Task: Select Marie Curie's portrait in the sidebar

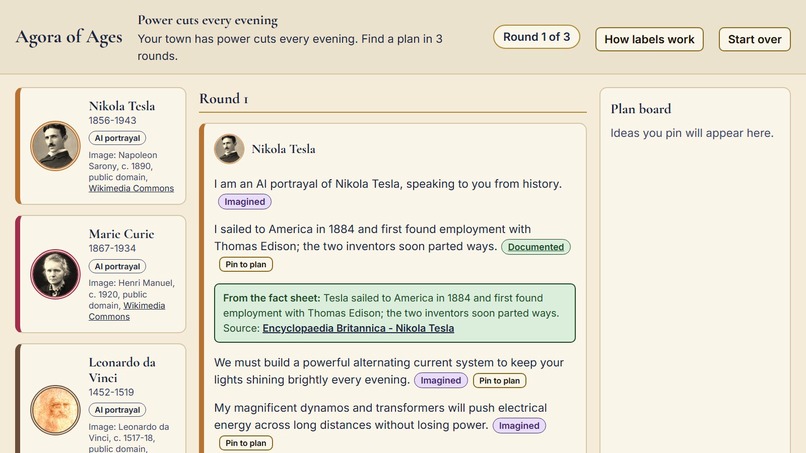Action: (x=56, y=274)
